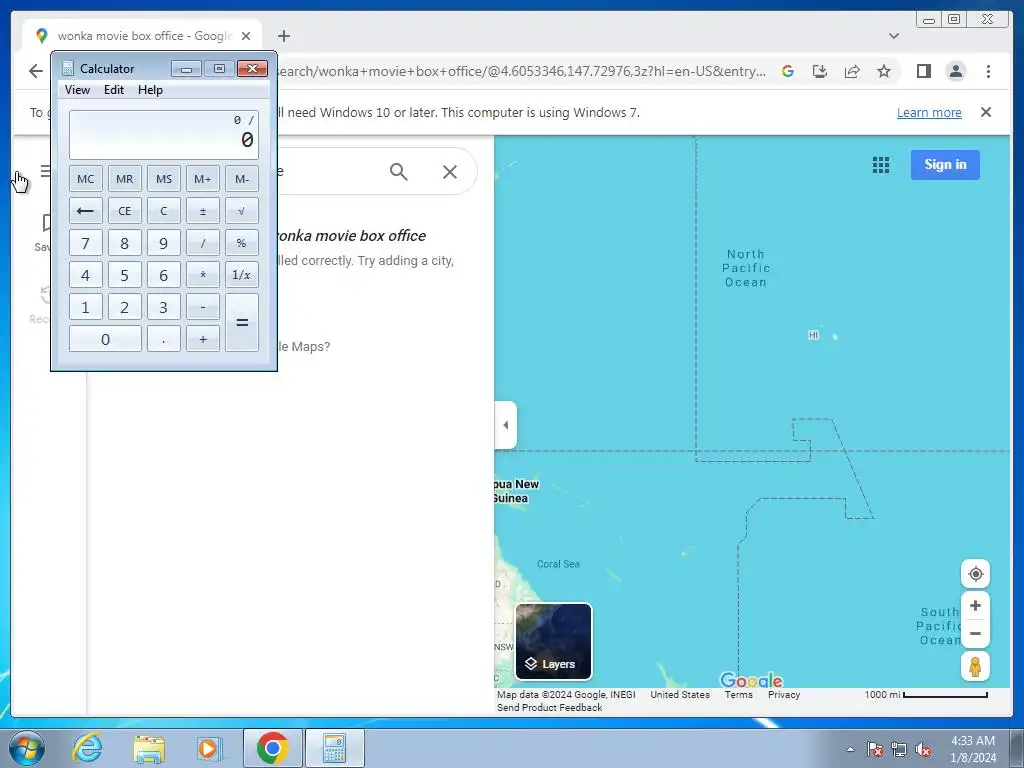
Task: Zoom out on the map
Action: 975,633
